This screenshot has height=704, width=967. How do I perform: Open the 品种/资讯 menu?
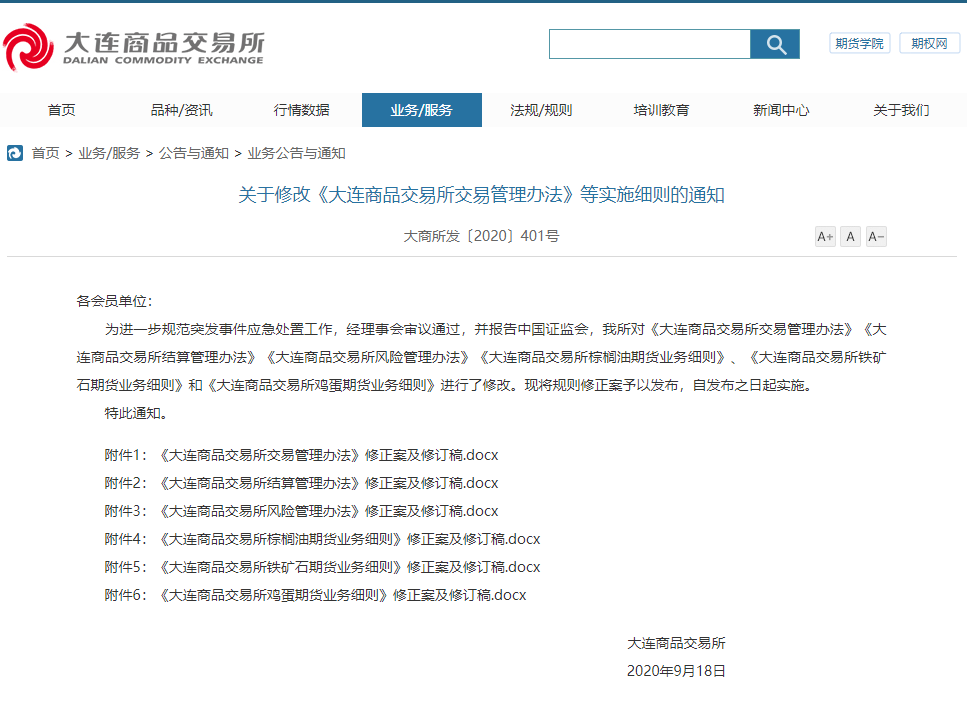(x=181, y=110)
